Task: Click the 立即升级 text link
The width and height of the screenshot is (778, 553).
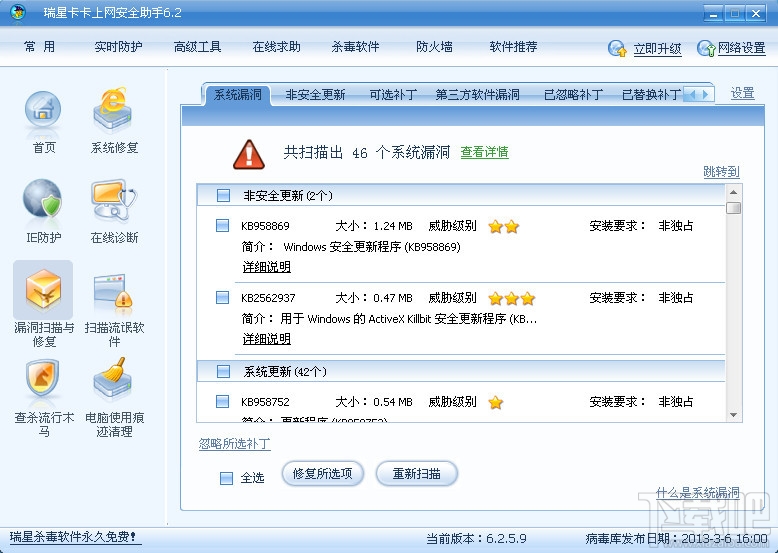Action: point(657,49)
